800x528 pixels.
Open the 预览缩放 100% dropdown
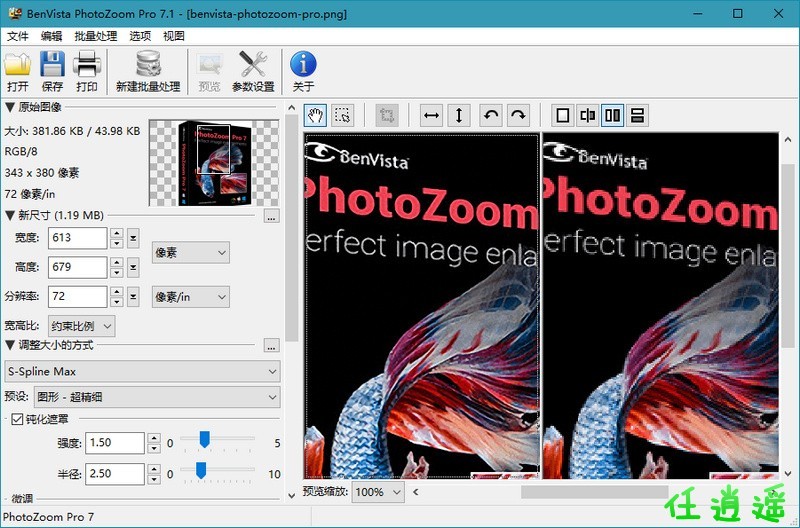(378, 492)
